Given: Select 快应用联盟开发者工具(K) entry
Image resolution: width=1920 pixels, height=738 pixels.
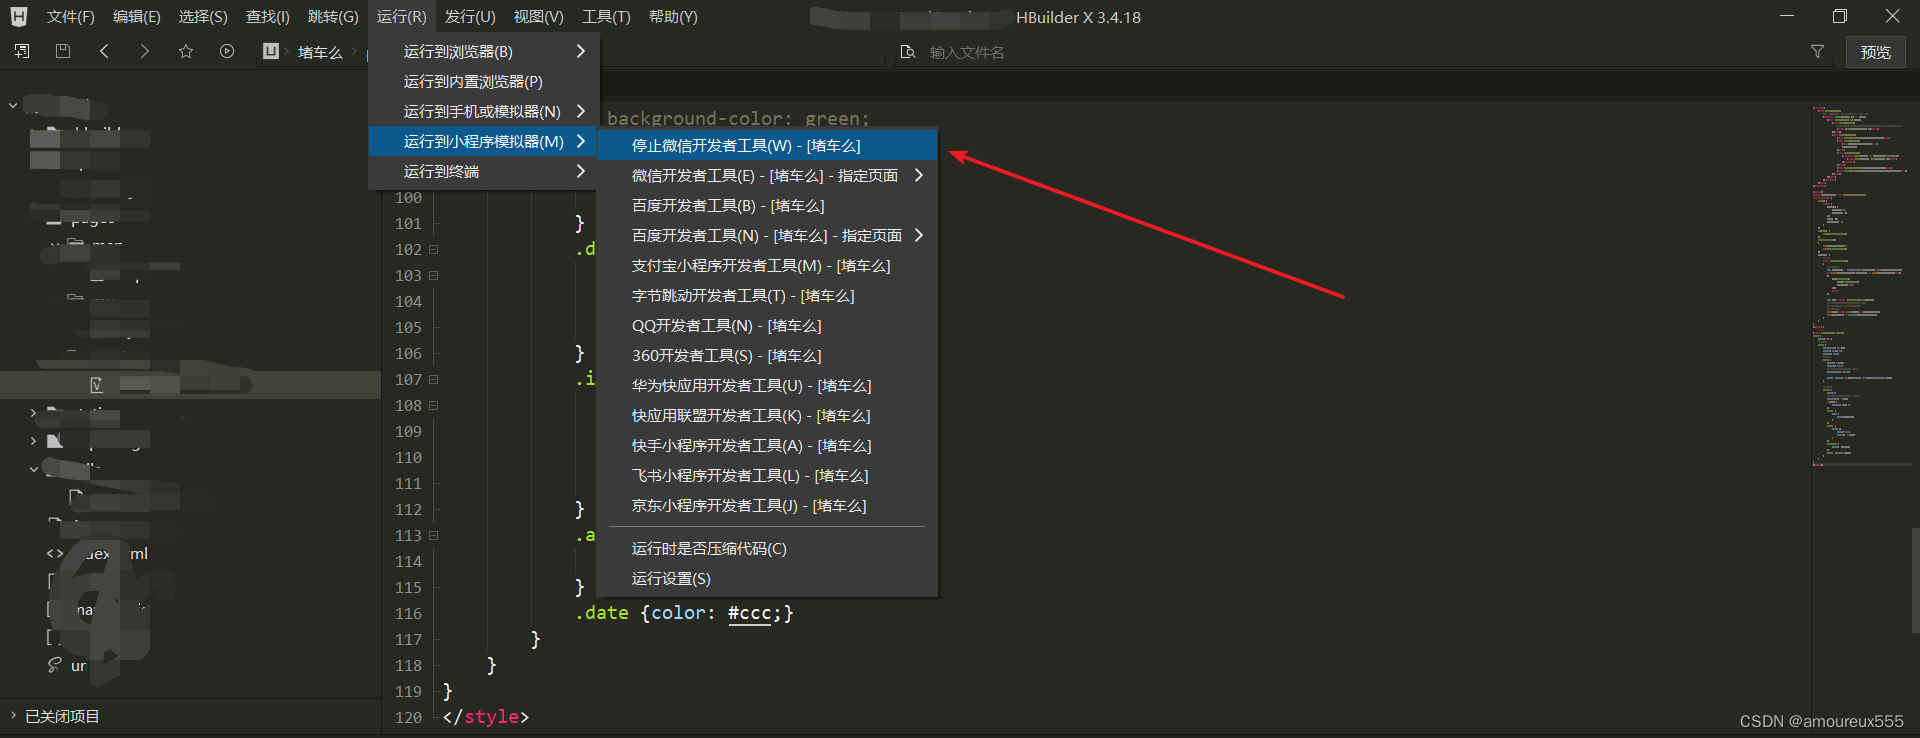Looking at the screenshot, I should coord(767,415).
